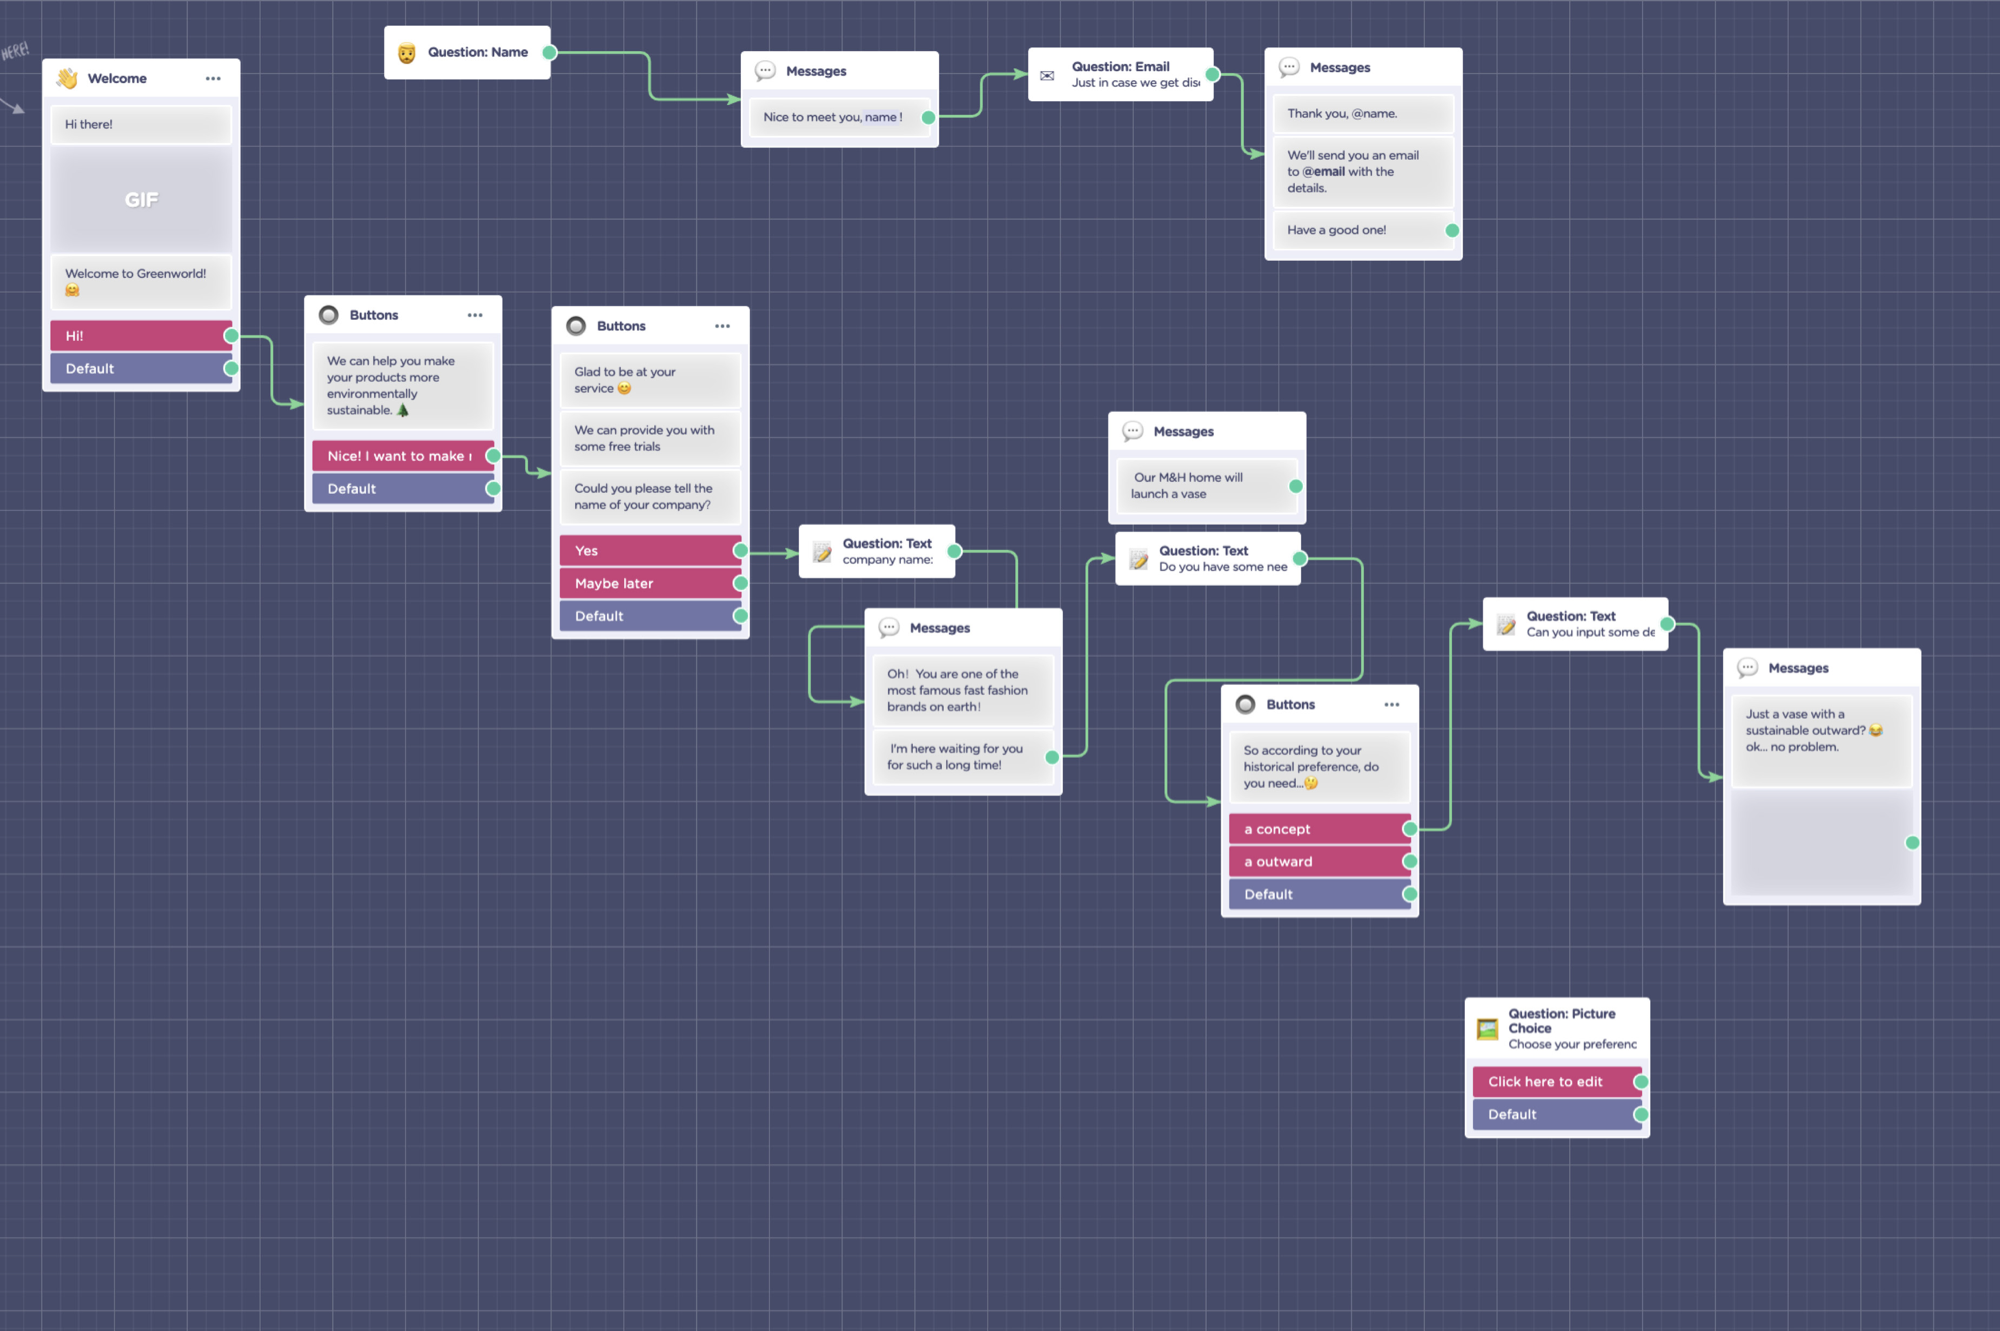Click the 'Have a good one!' message

[x=1360, y=230]
